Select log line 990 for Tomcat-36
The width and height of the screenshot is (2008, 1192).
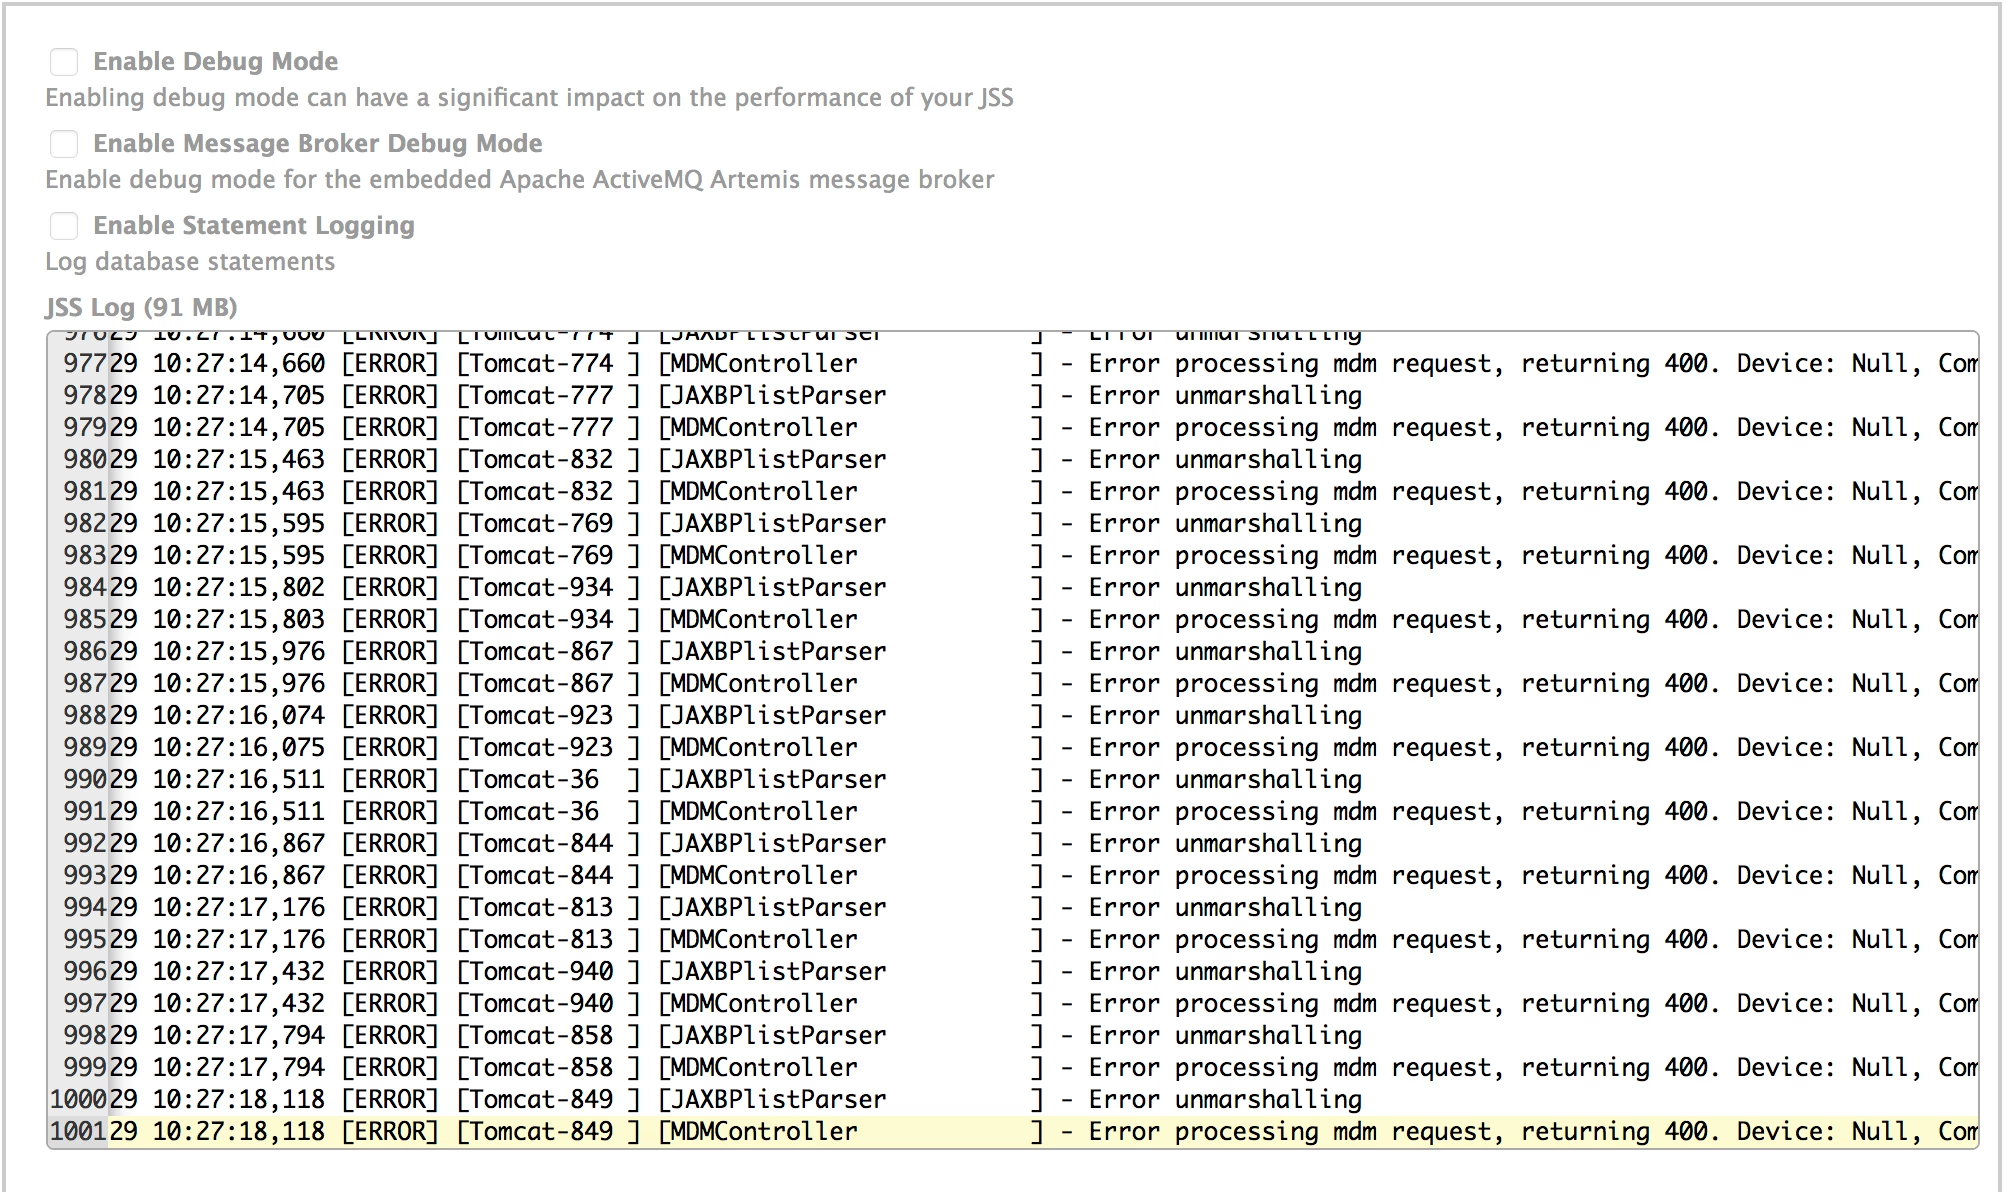point(1013,780)
